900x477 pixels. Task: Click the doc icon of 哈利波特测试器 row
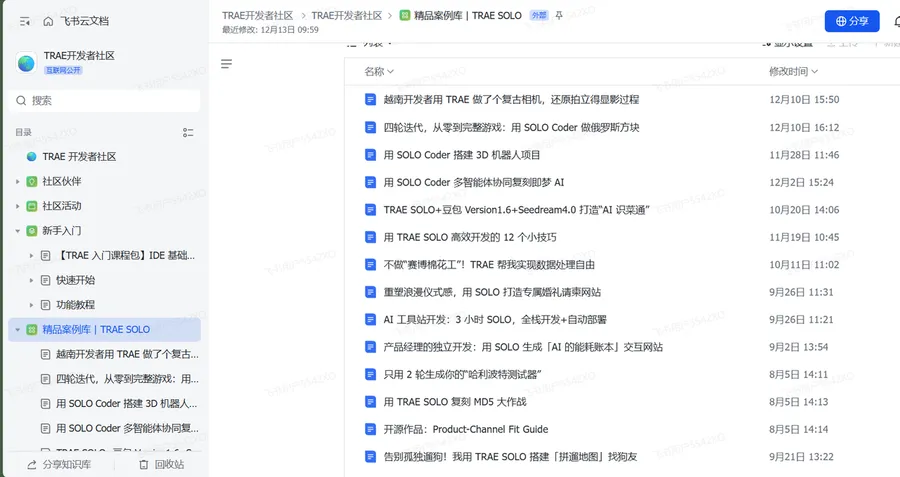click(371, 374)
